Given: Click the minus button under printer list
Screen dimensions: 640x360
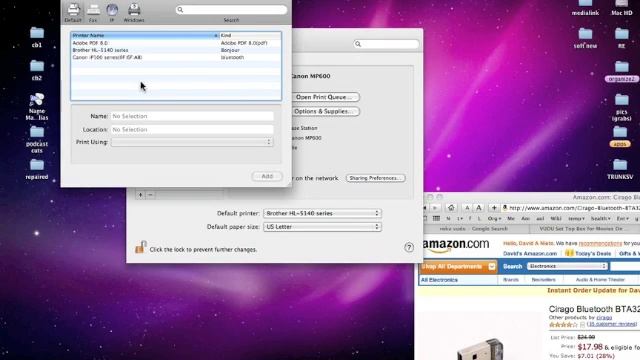Looking at the screenshot, I should tap(150, 195).
